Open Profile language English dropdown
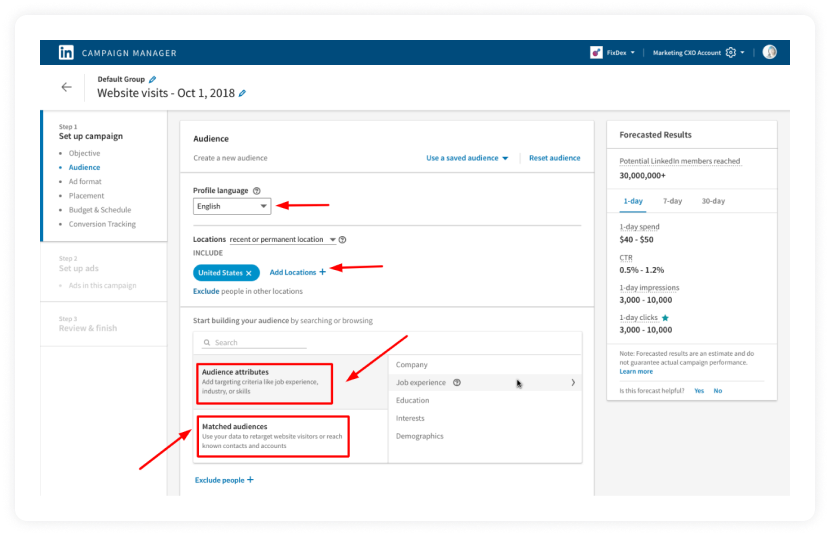This screenshot has height=536, width=830. coord(232,206)
